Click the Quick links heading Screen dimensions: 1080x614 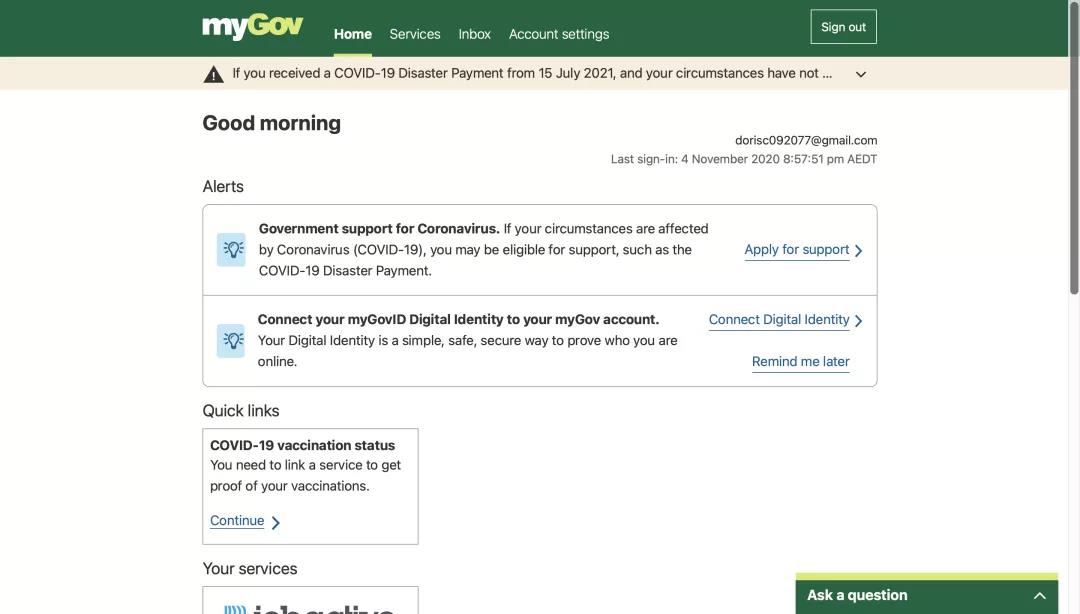[241, 411]
